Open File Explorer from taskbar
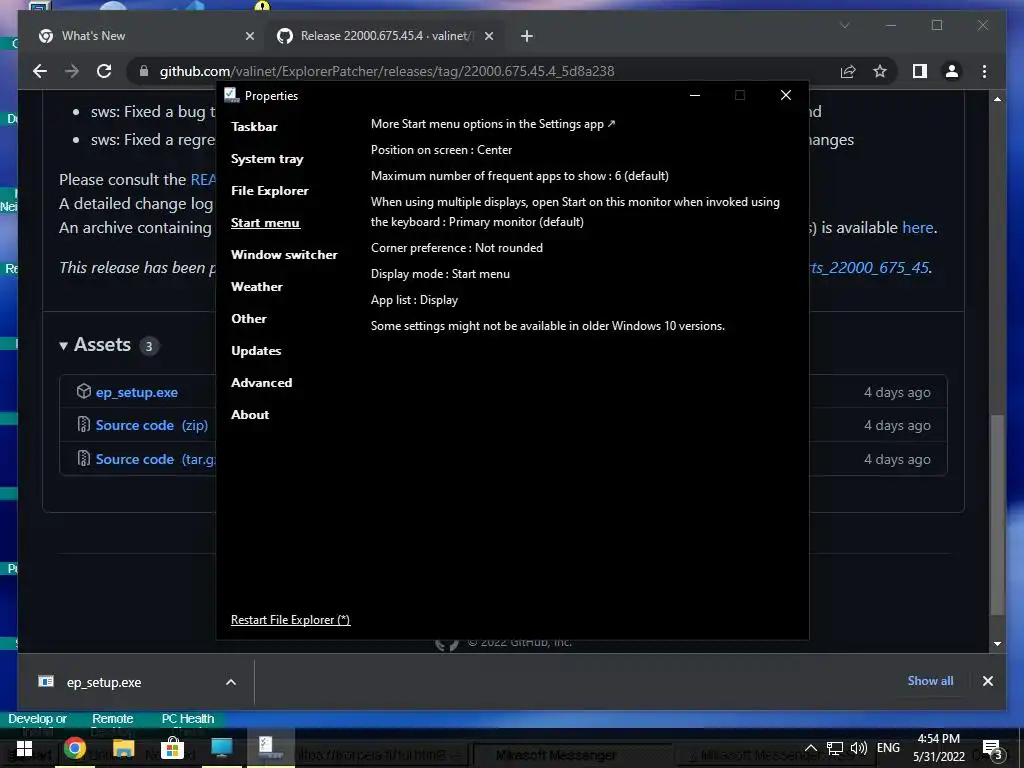The height and width of the screenshot is (768, 1024). pyautogui.click(x=123, y=748)
